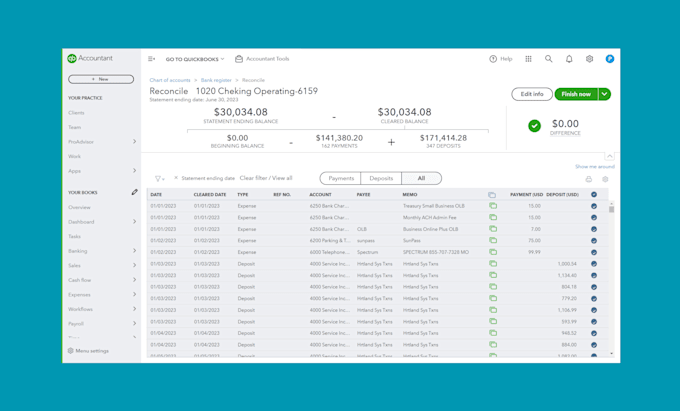Click the hamburger menu collapse icon
This screenshot has height=411, width=680.
152,59
